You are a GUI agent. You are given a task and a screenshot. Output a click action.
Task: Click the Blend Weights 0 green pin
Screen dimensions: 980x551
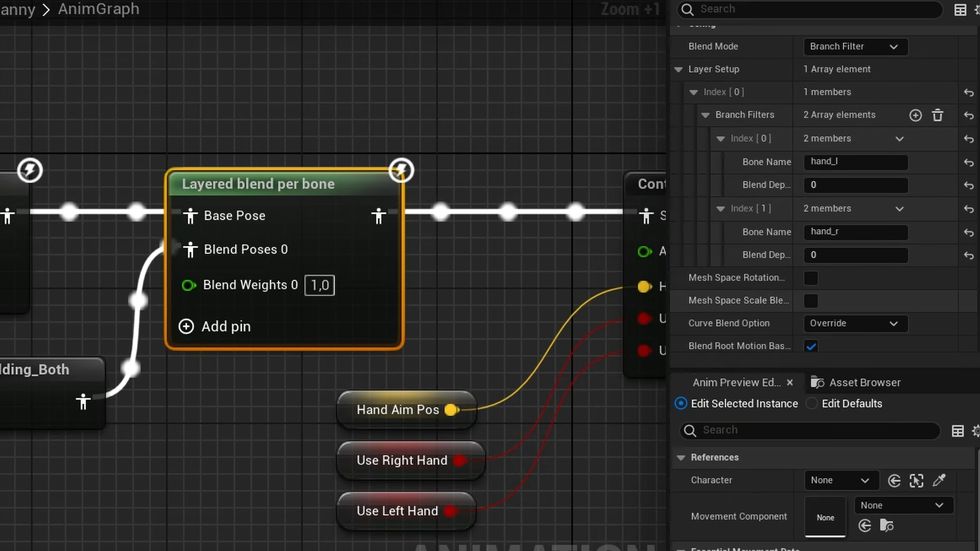188,285
